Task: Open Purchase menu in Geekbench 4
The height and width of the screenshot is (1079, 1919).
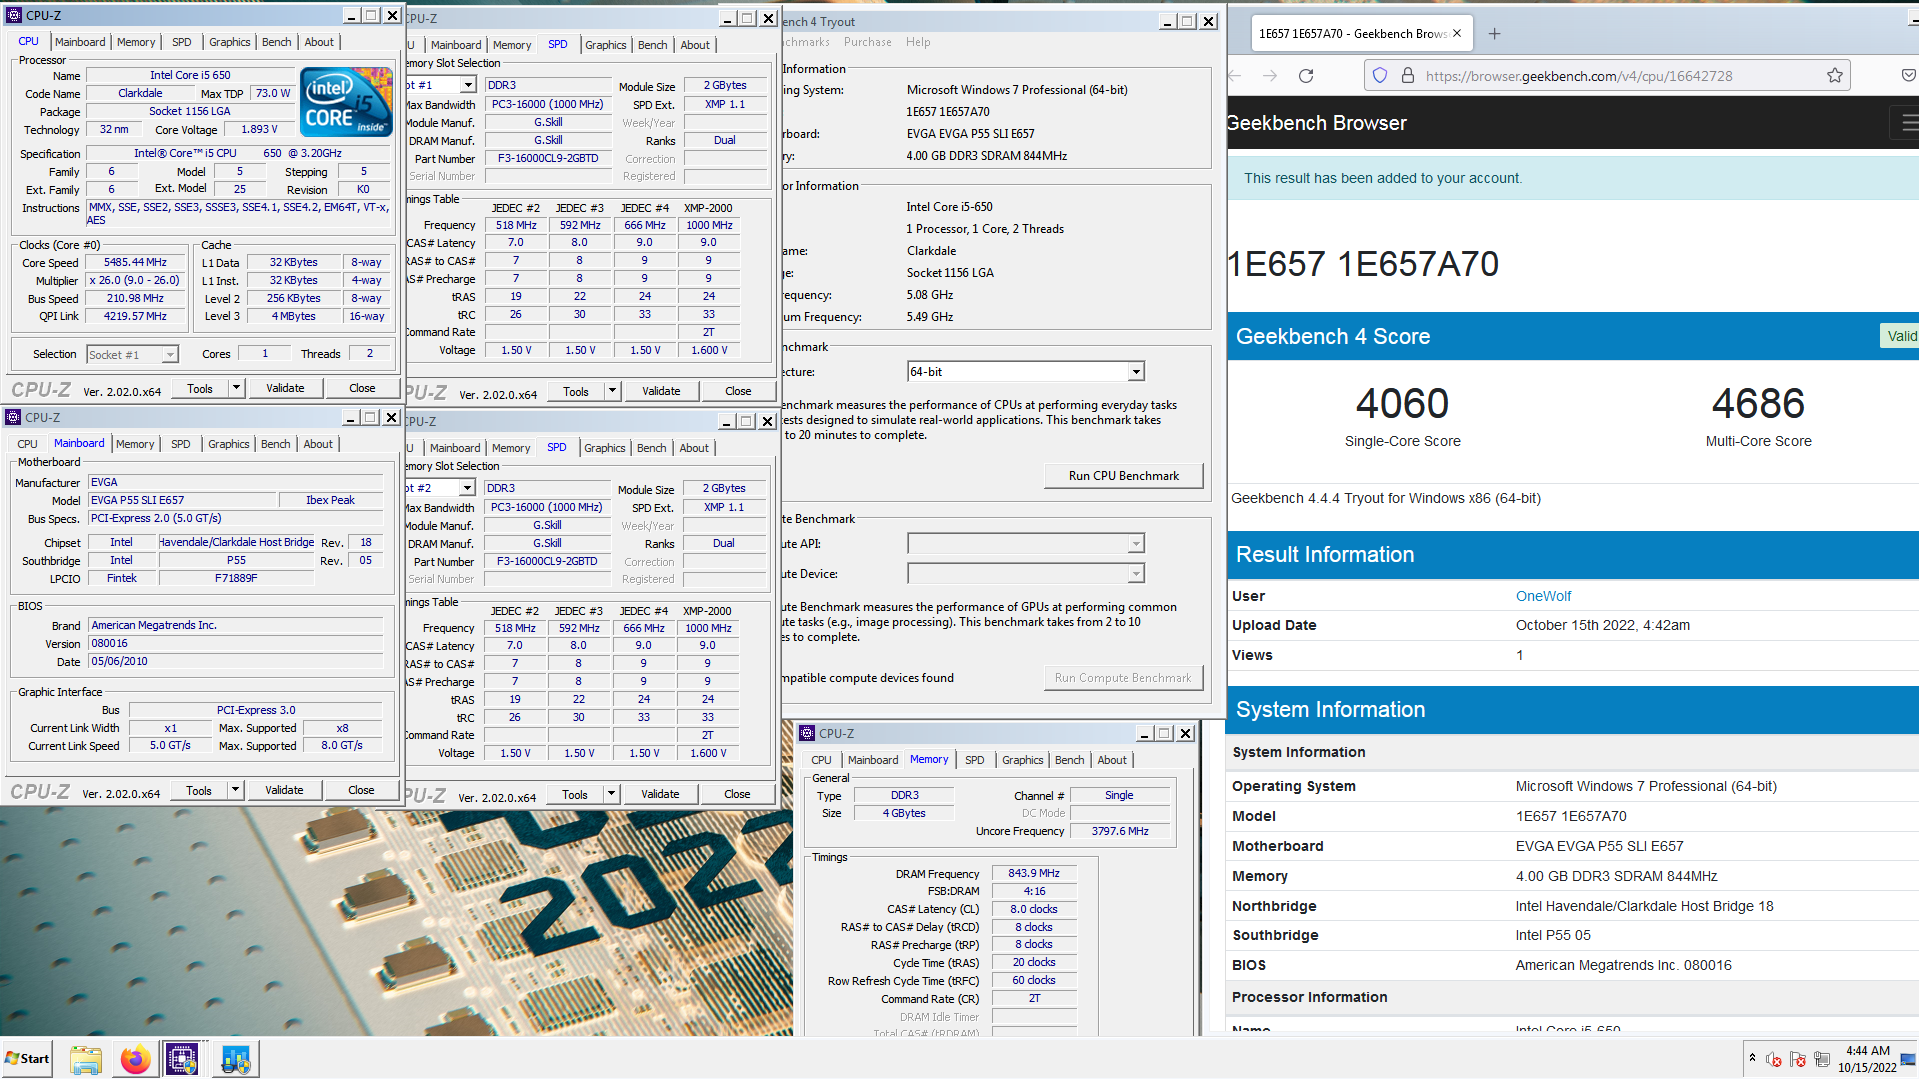Action: pyautogui.click(x=867, y=42)
